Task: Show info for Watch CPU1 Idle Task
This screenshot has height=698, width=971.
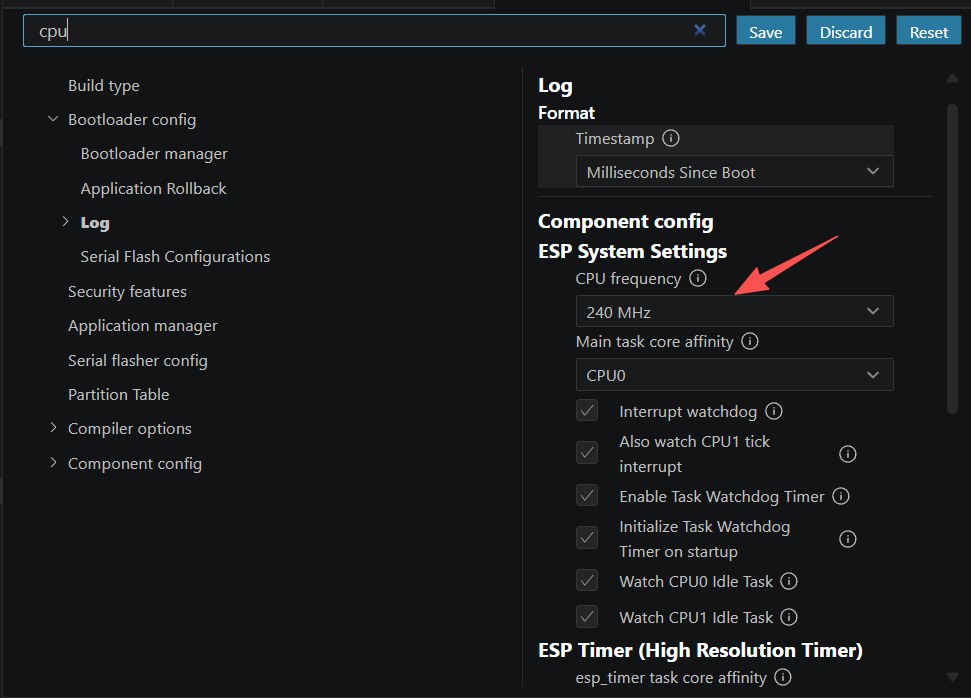Action: [x=789, y=617]
